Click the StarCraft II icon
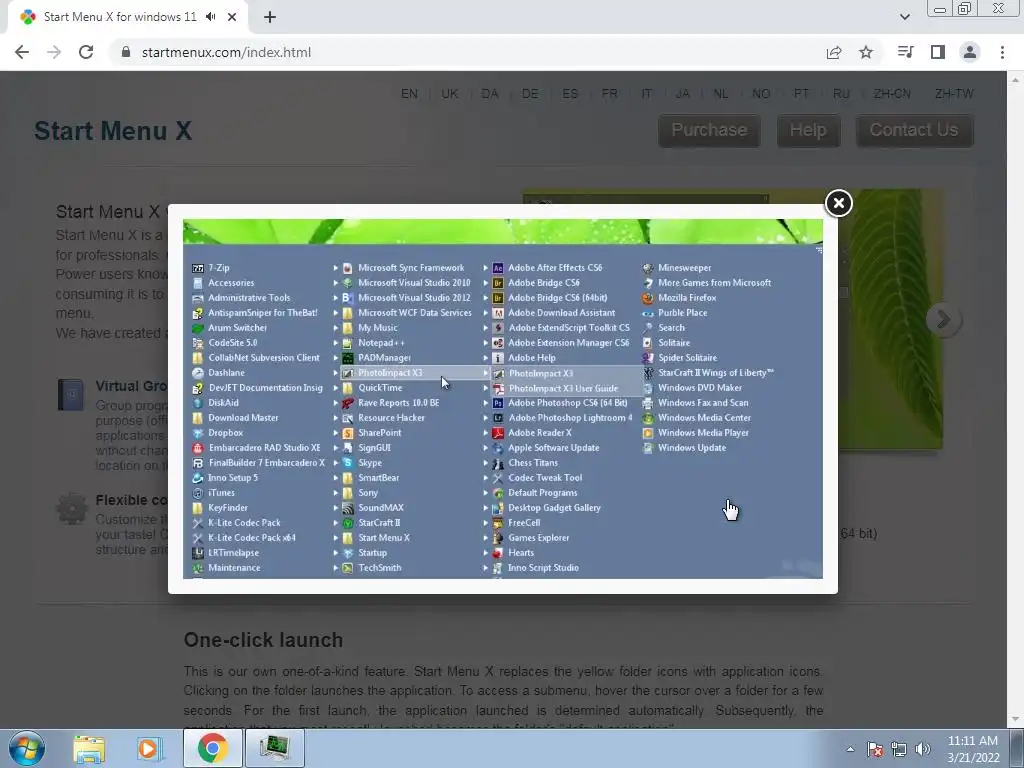 [347, 523]
